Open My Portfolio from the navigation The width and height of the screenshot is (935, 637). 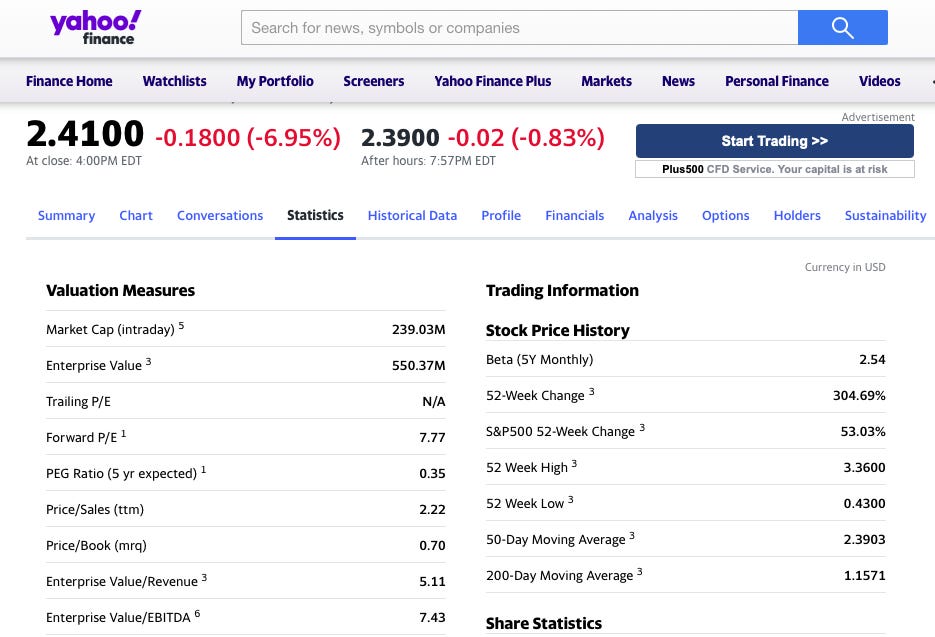click(x=275, y=81)
